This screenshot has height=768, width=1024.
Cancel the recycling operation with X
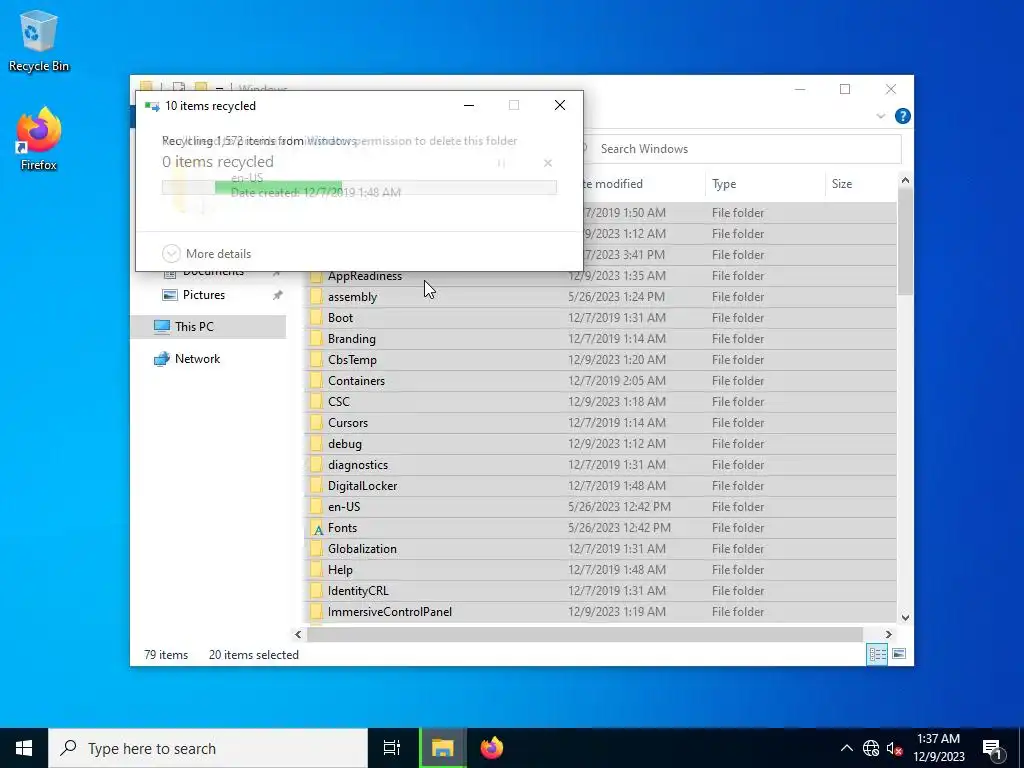tap(548, 163)
